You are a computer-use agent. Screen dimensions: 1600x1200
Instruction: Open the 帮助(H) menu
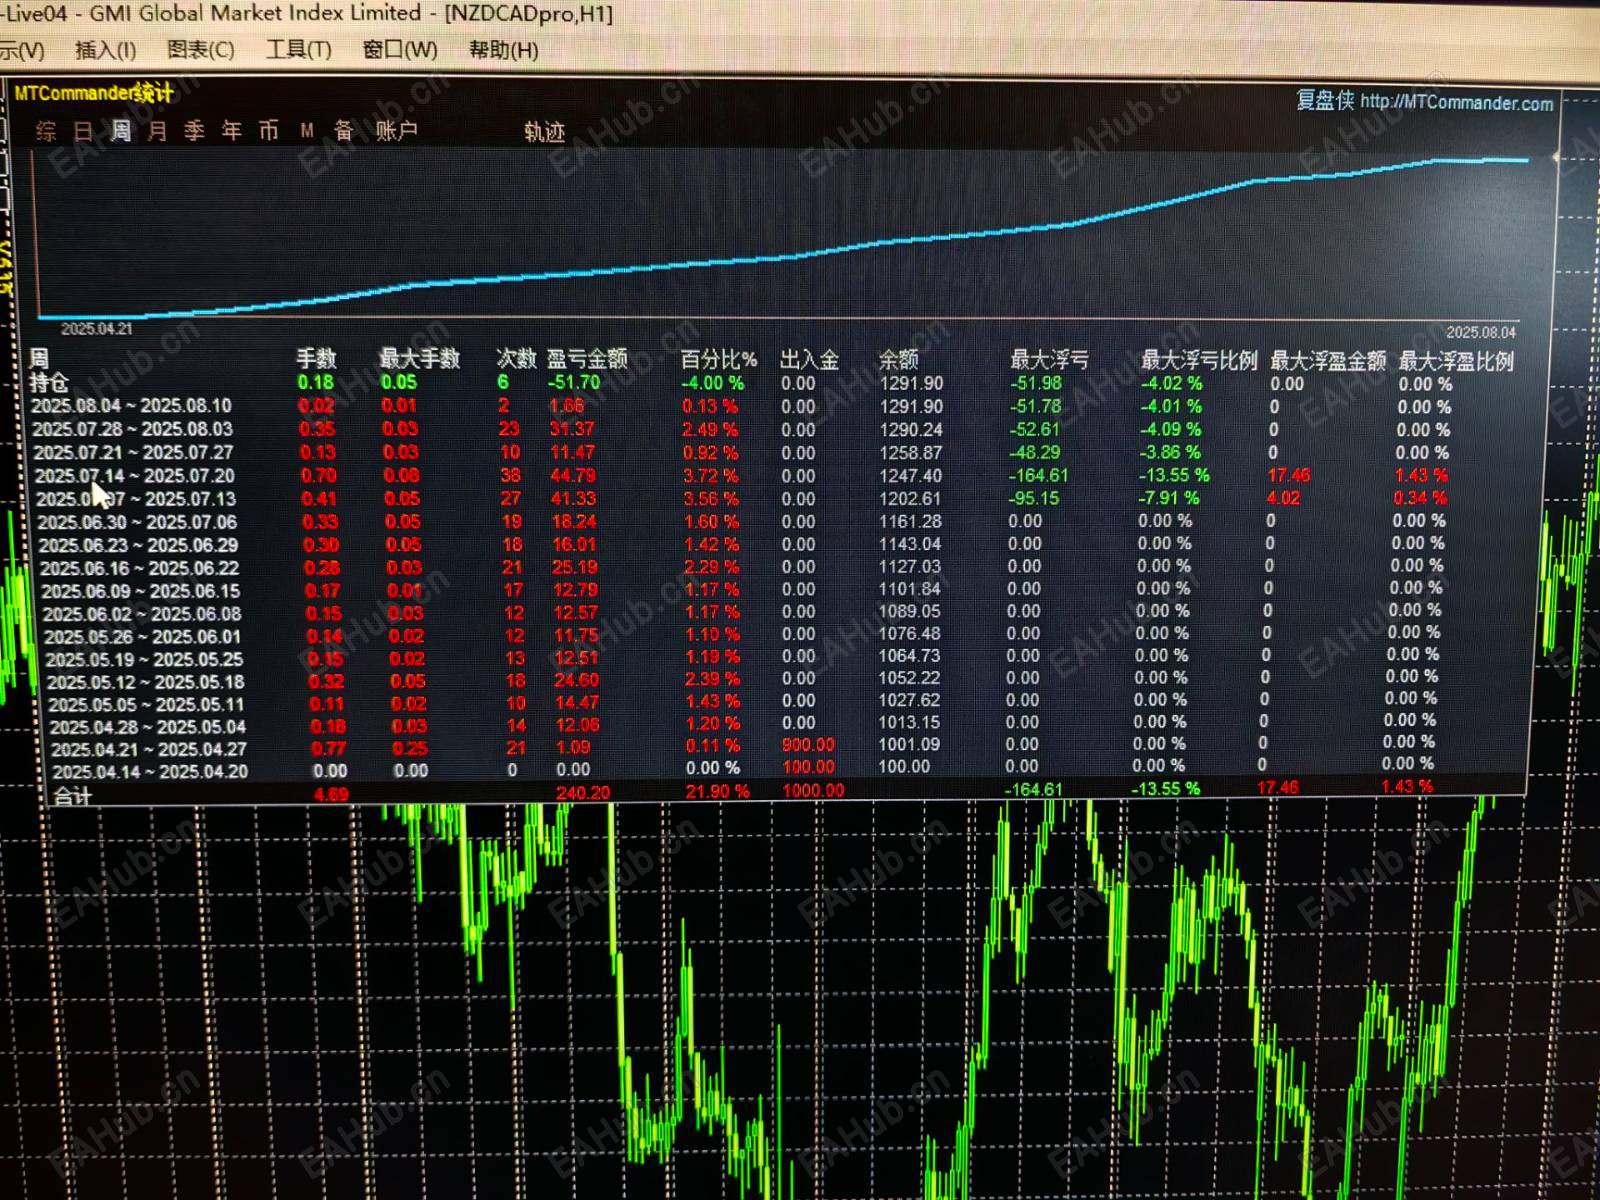[x=503, y=50]
